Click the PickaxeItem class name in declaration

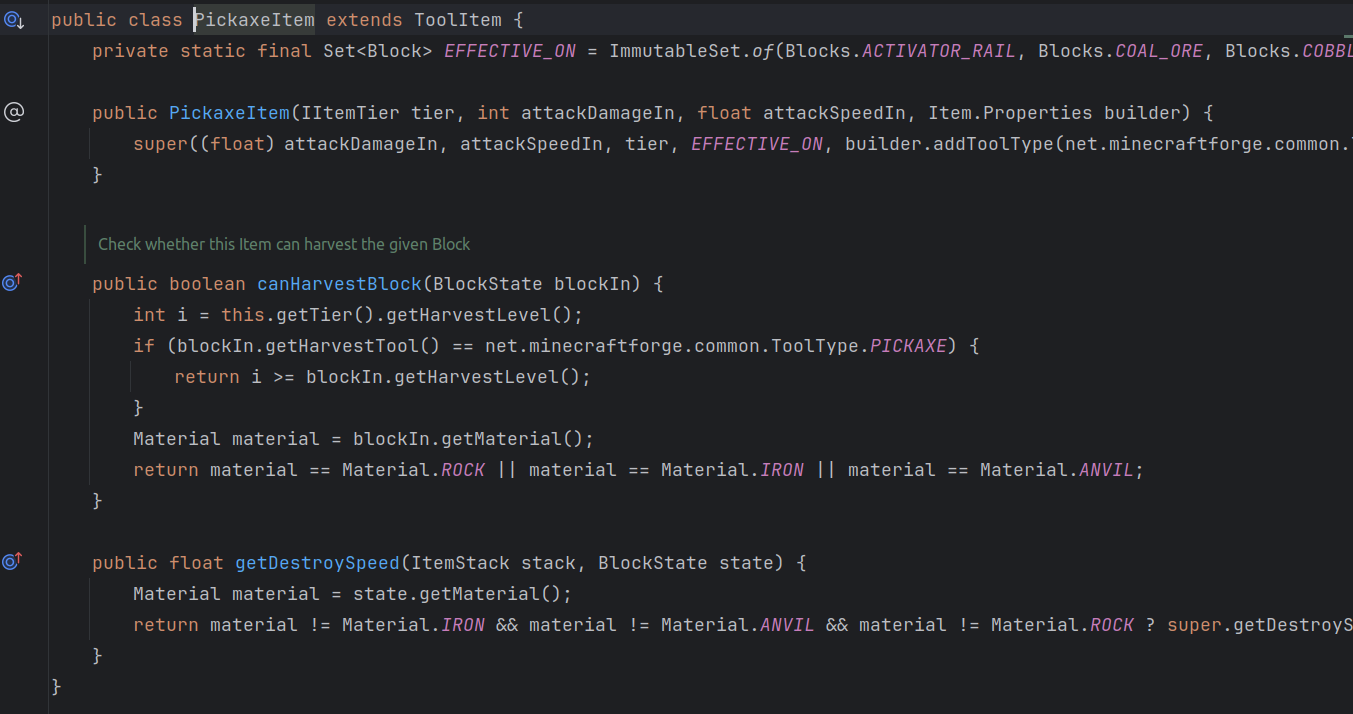pyautogui.click(x=254, y=20)
